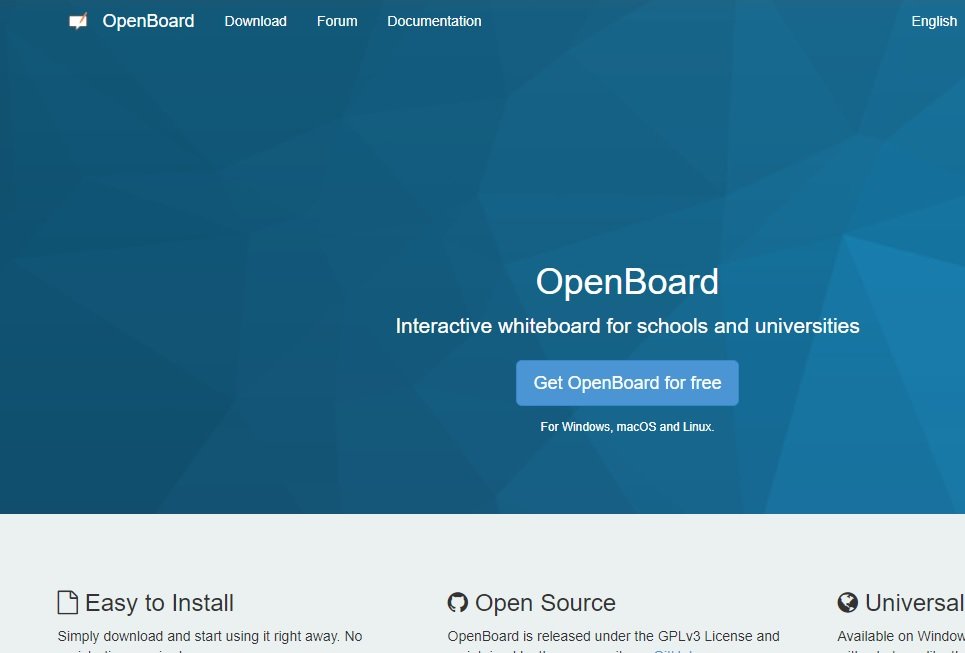Click the GitHub icon beside Open Source
The height and width of the screenshot is (653, 965).
[x=457, y=603]
